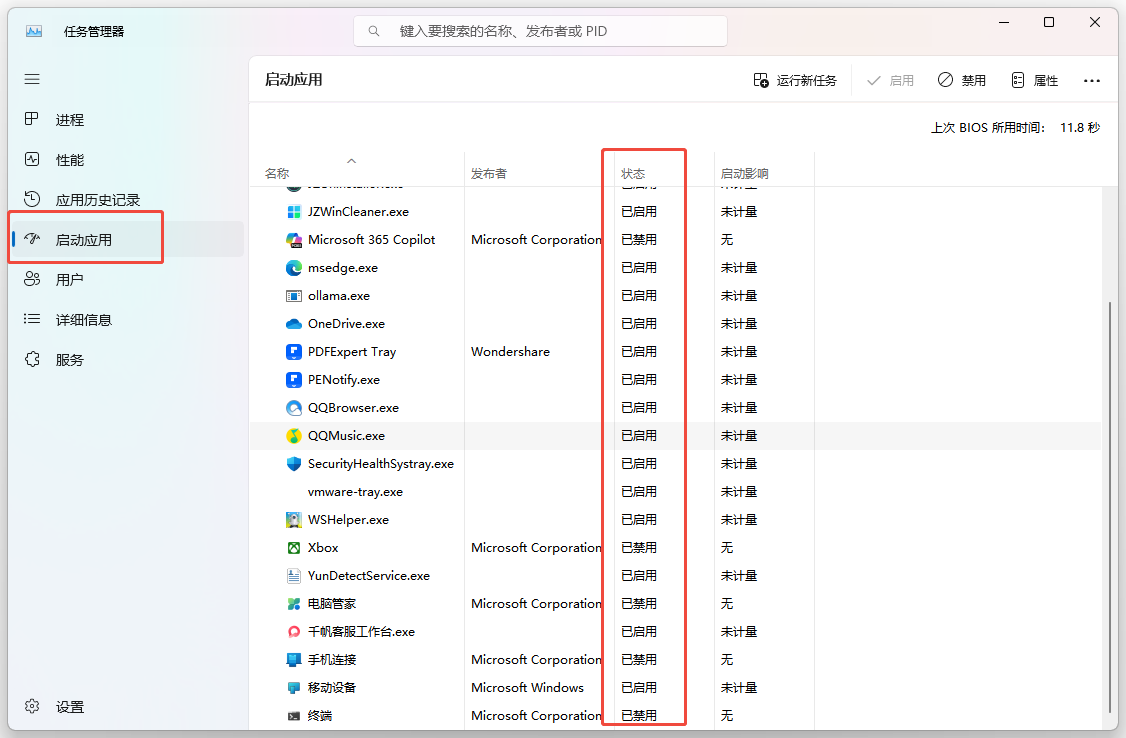Click the SecurityHealthSystray.exe shield icon
This screenshot has width=1126, height=738.
pyautogui.click(x=294, y=464)
